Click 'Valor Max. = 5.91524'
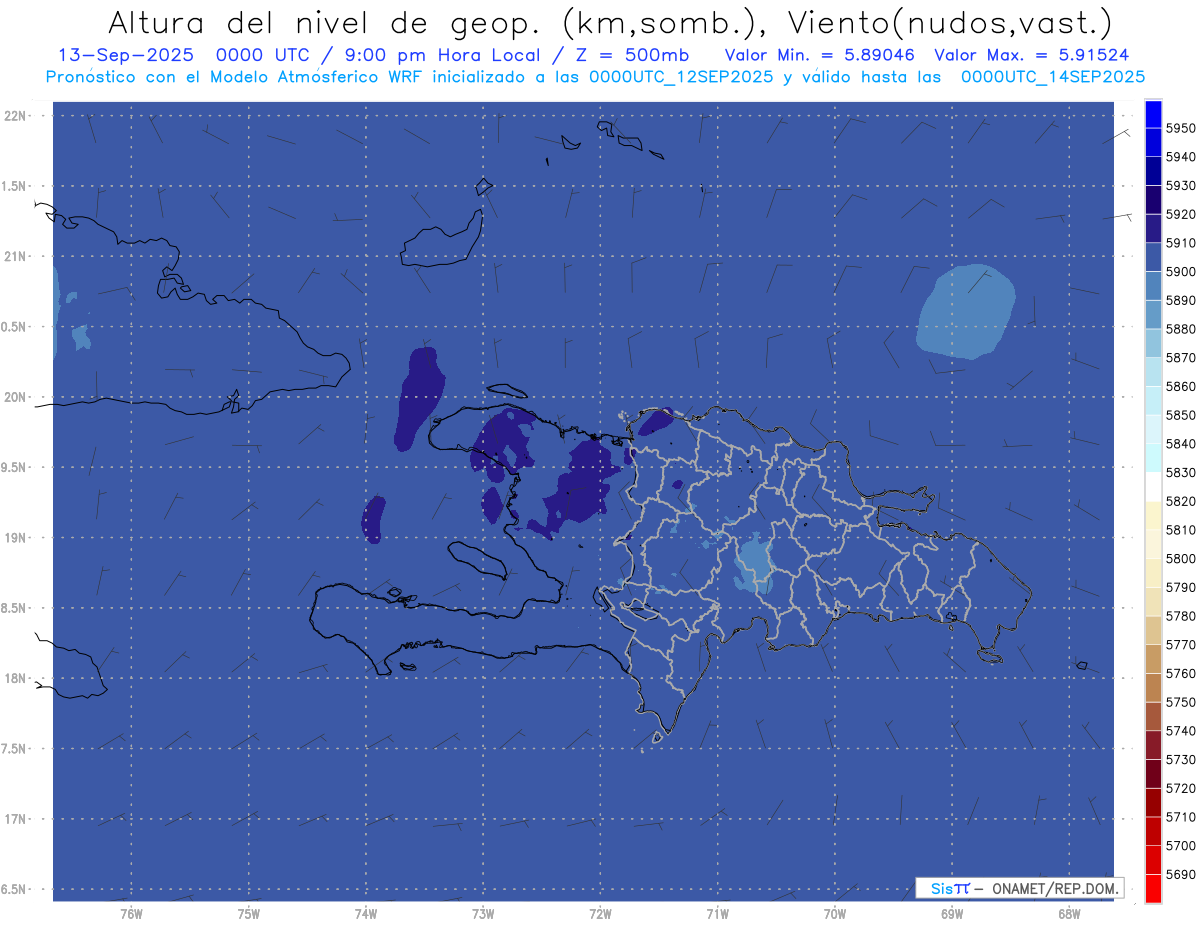This screenshot has height=927, width=1200. tap(1032, 56)
